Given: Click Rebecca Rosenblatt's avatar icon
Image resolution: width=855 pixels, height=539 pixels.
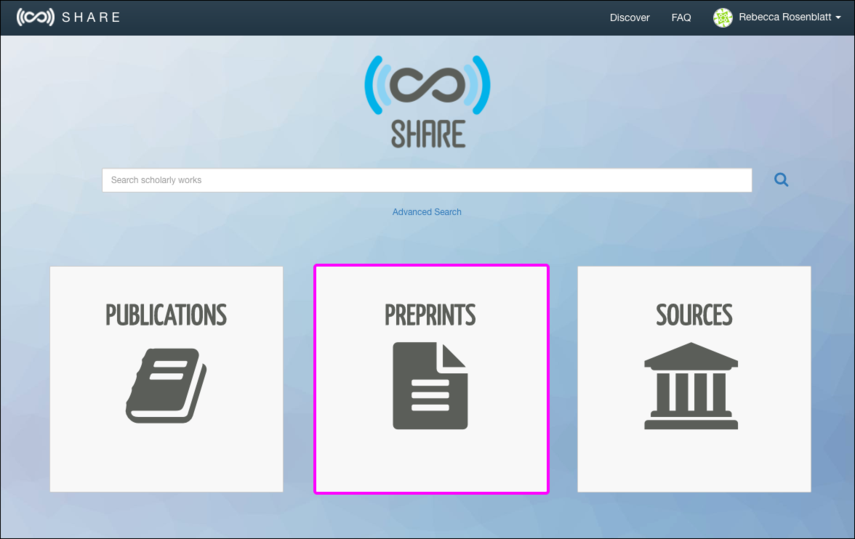Looking at the screenshot, I should pyautogui.click(x=722, y=17).
